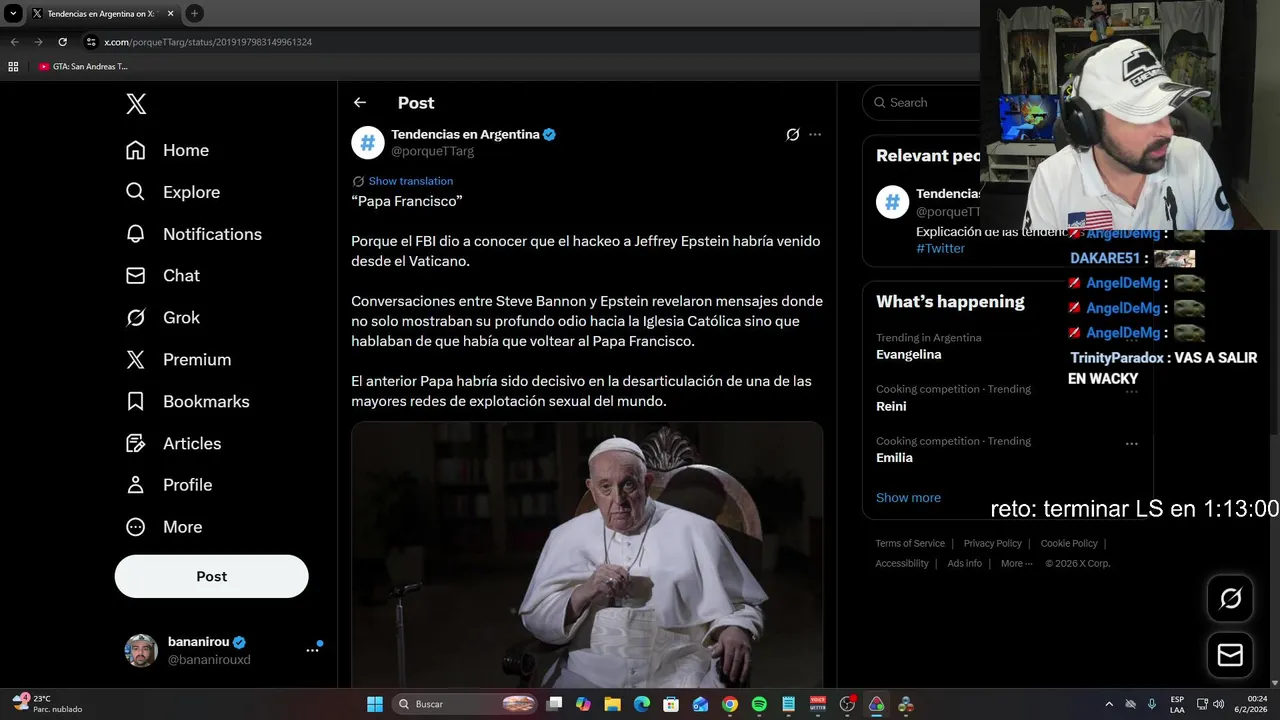Viewport: 1280px width, 720px height.
Task: Open Google Chrome from the taskbar
Action: click(x=730, y=704)
